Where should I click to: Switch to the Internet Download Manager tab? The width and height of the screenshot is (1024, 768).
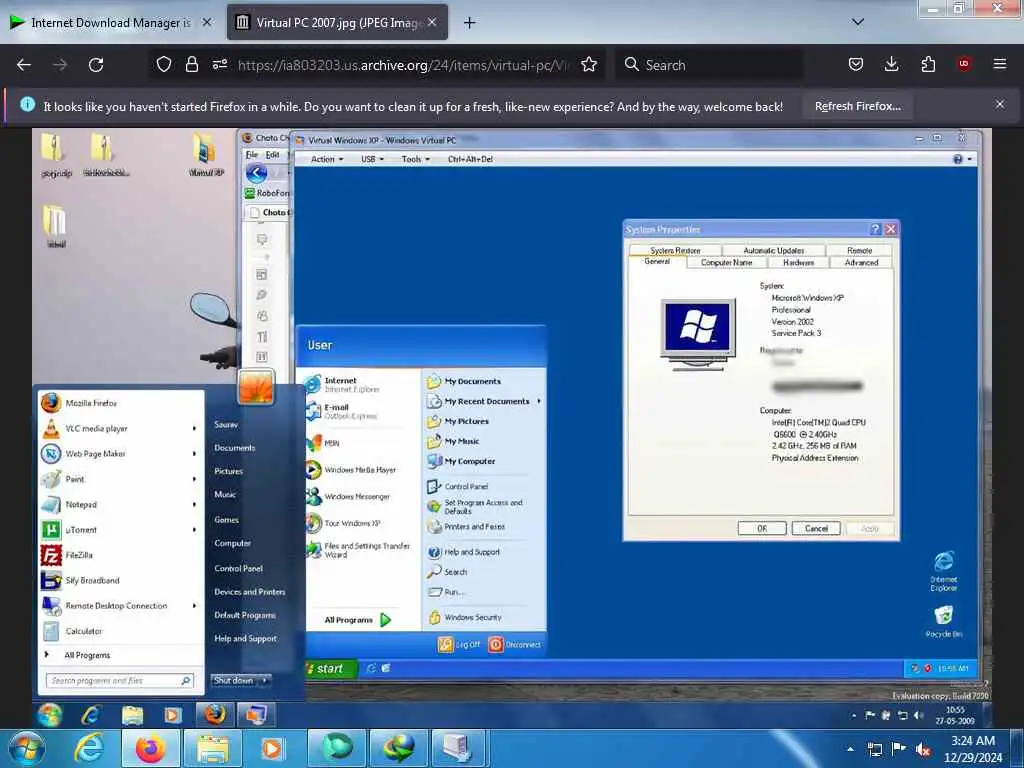click(110, 22)
